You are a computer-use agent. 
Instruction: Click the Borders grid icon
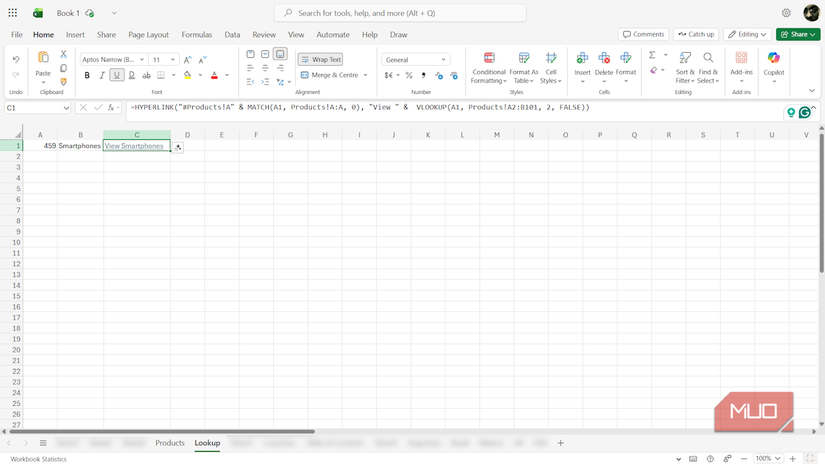tap(161, 75)
